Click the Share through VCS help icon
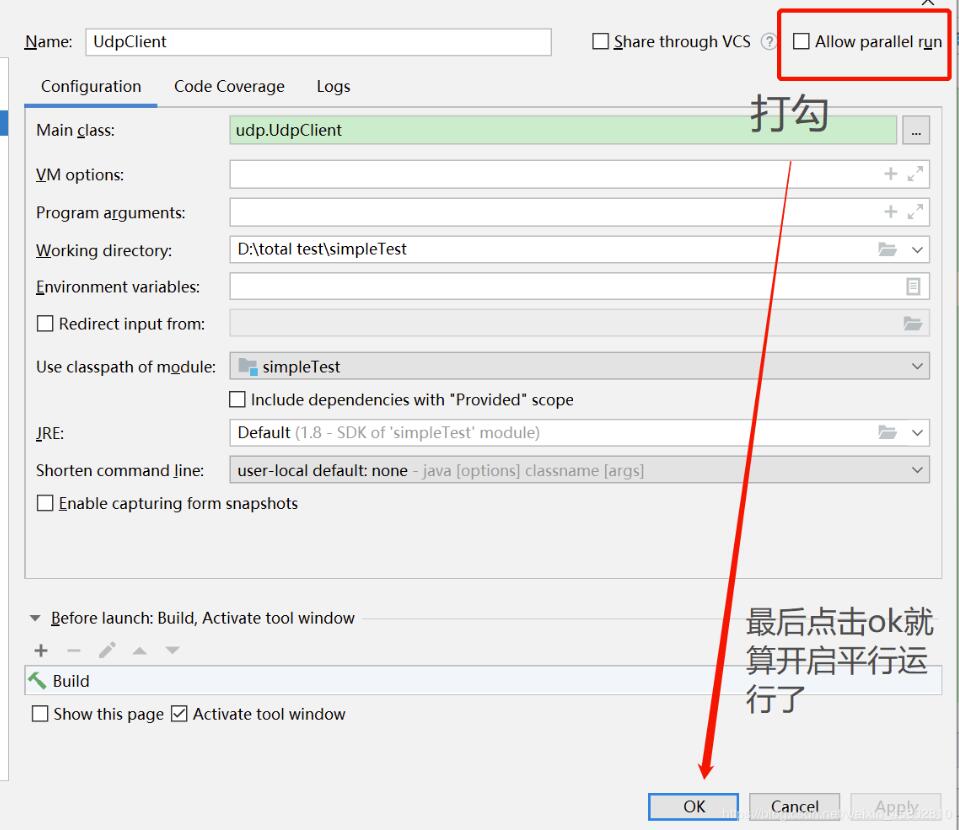The width and height of the screenshot is (959, 830). coord(768,42)
